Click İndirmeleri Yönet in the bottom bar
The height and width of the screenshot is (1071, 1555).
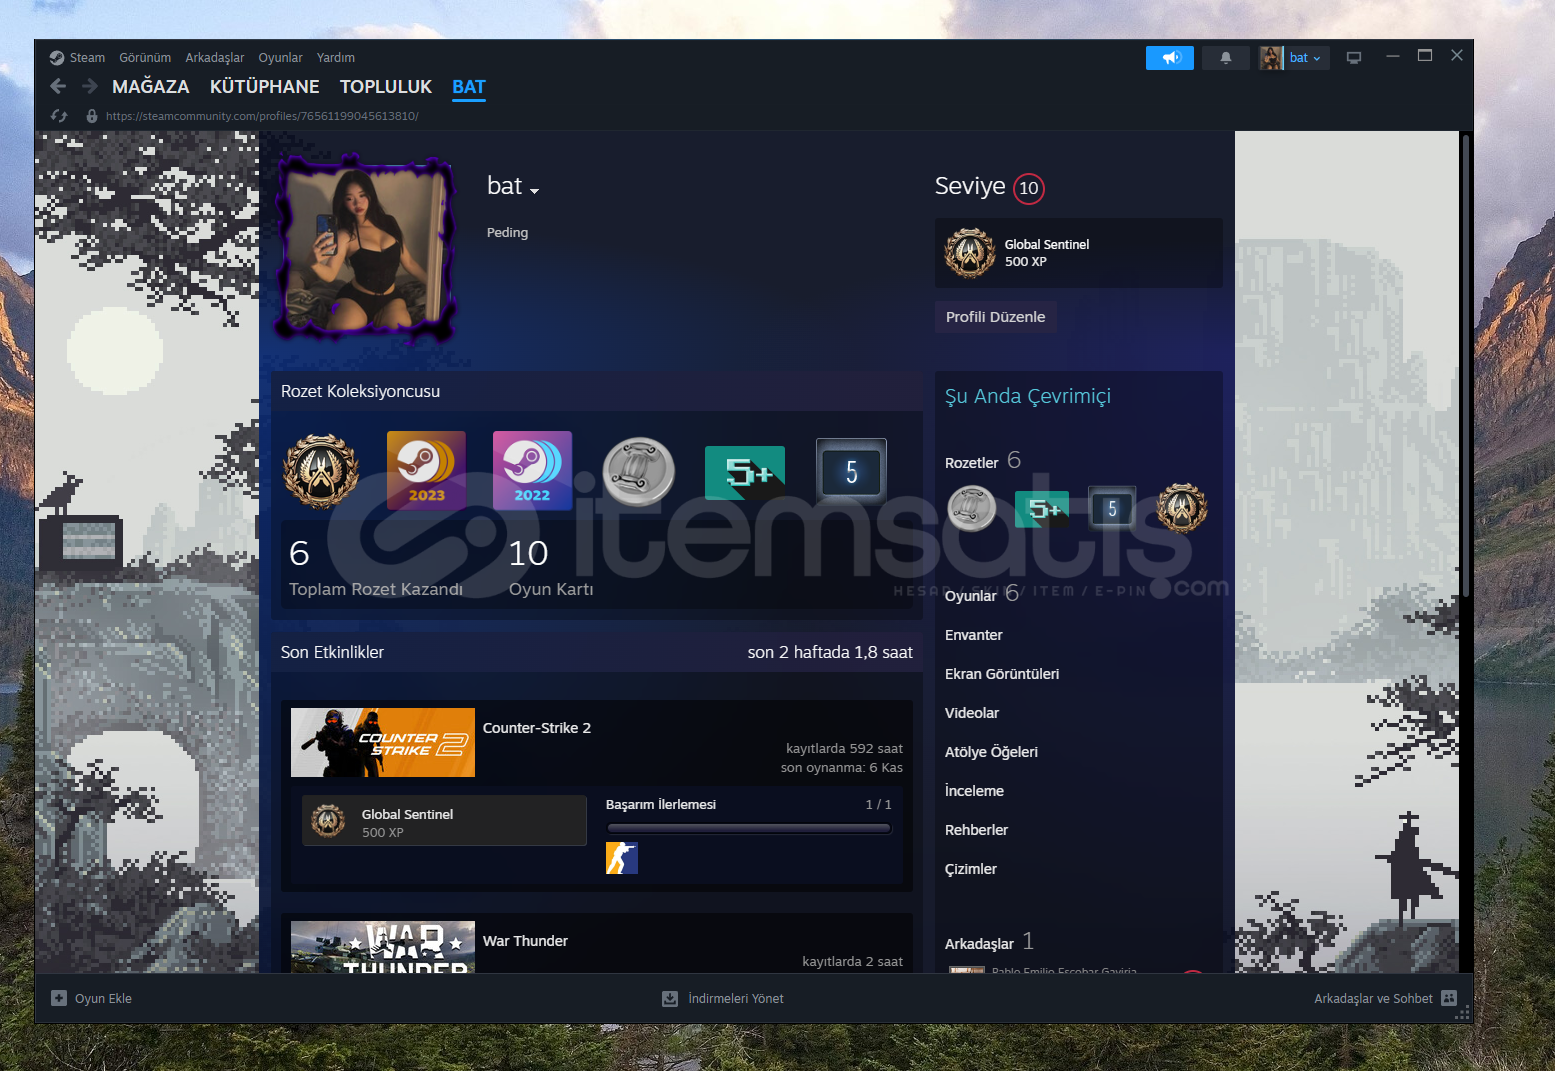point(723,998)
